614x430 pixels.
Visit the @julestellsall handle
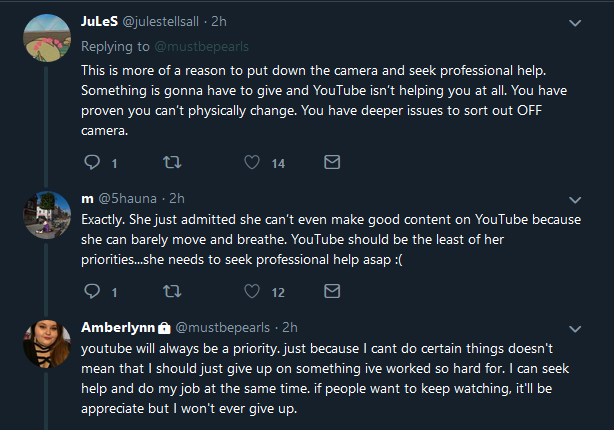click(x=161, y=22)
